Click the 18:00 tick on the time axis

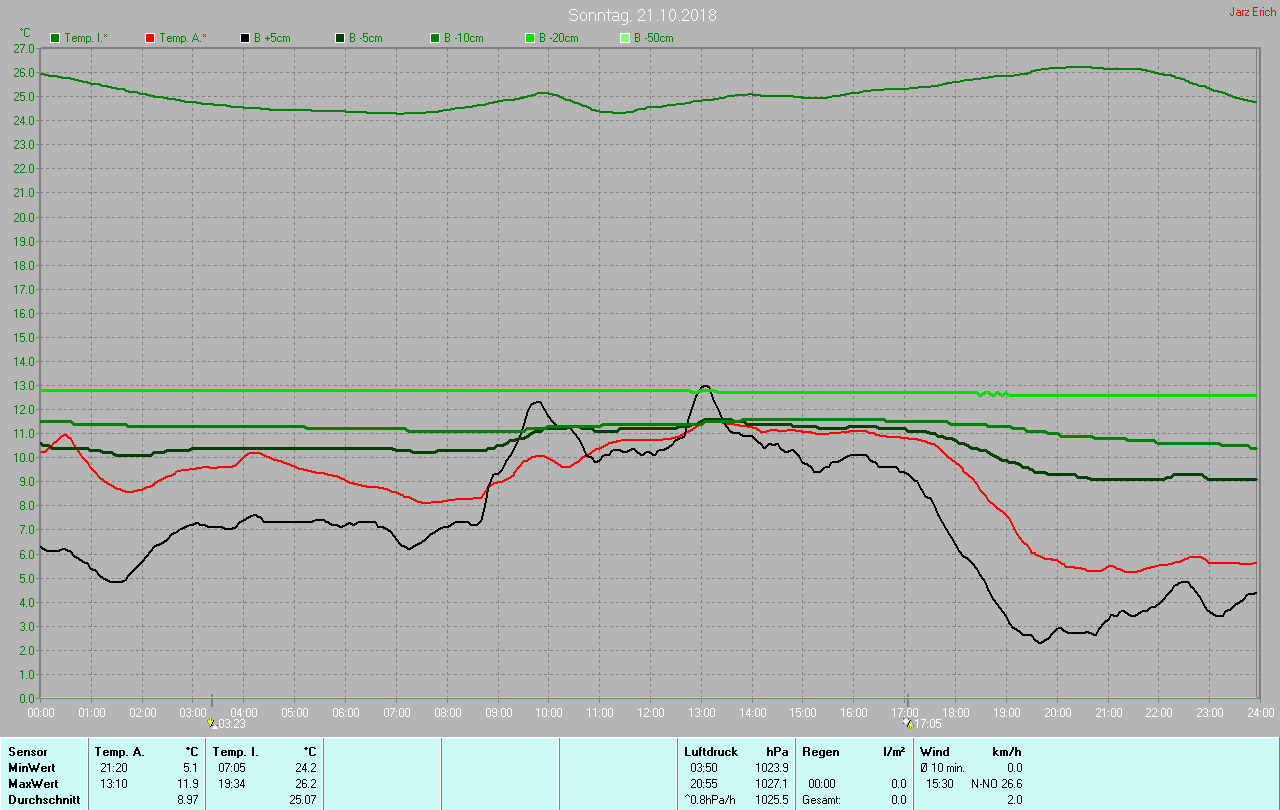pos(956,712)
